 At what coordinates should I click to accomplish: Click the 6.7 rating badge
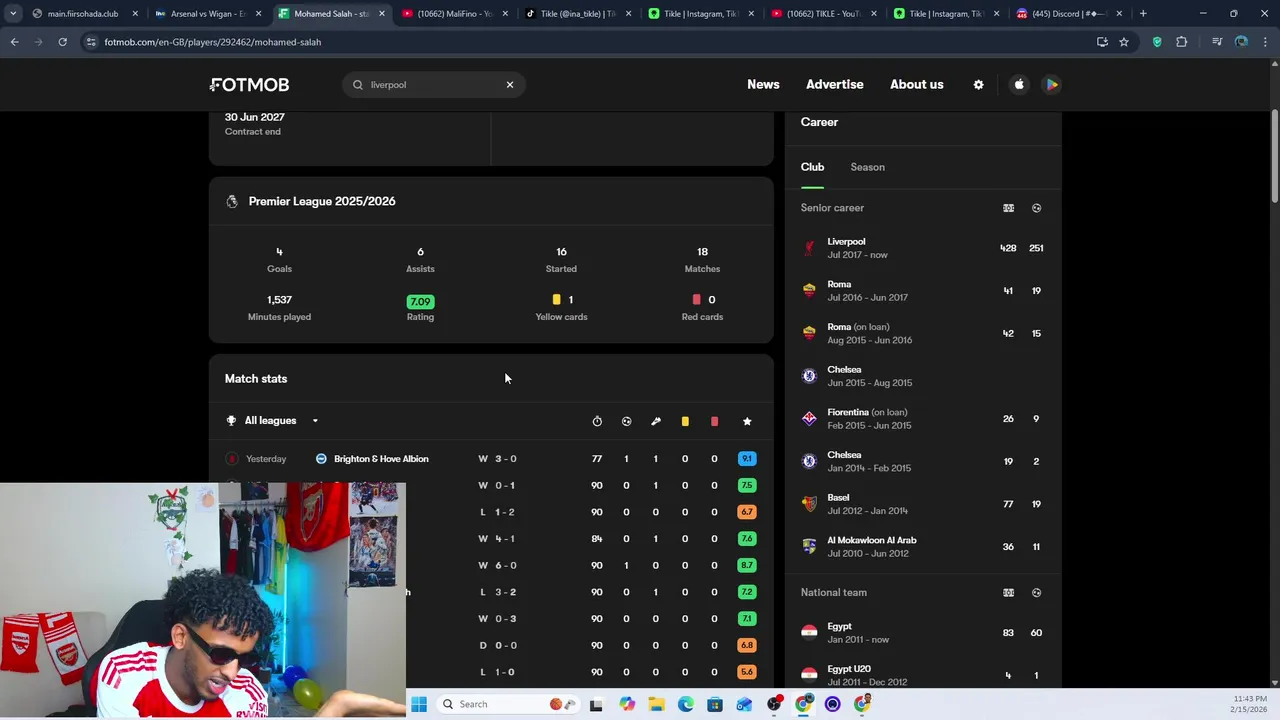click(747, 512)
